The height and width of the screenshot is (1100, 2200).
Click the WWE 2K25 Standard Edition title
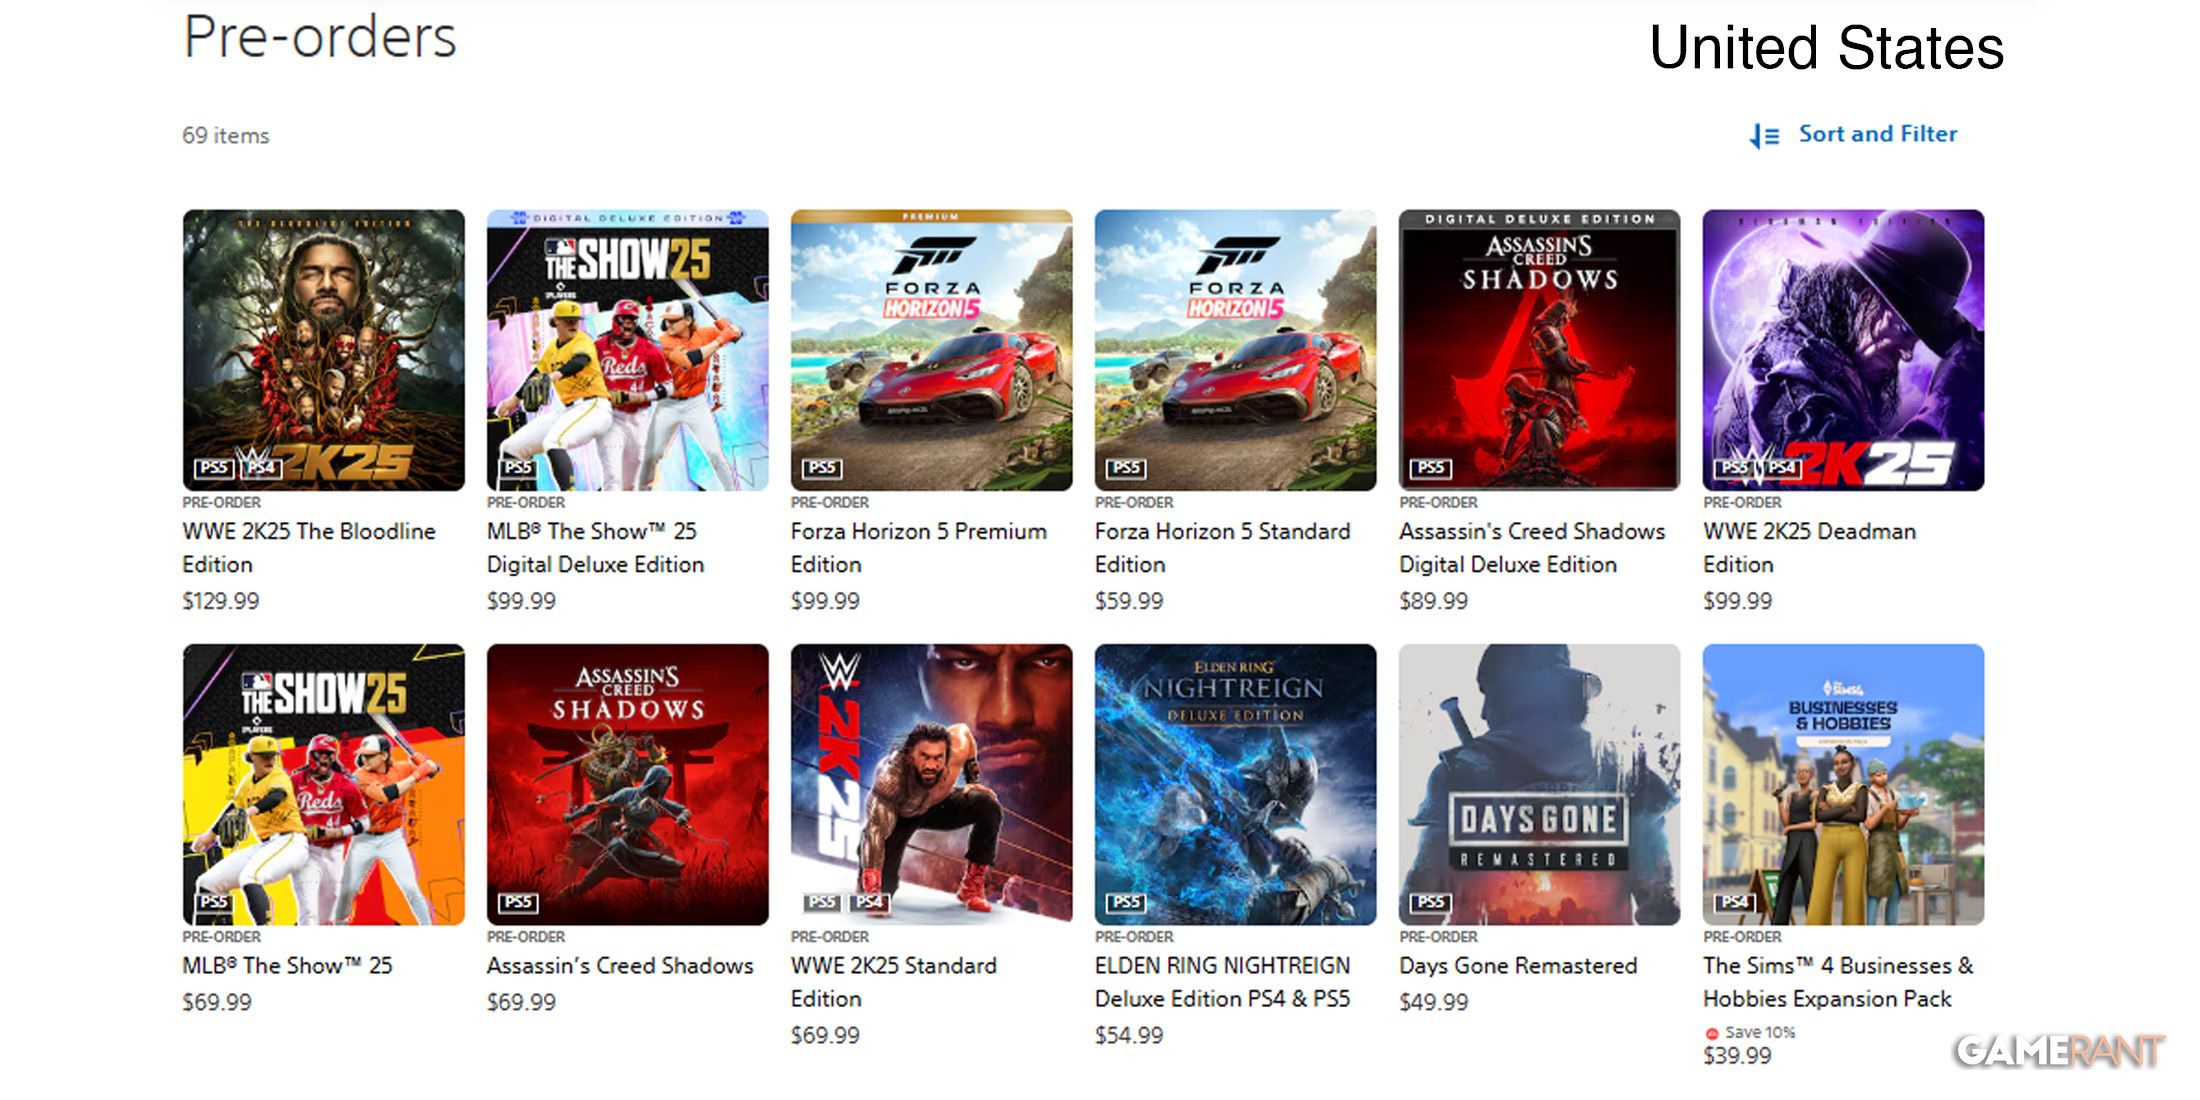894,982
